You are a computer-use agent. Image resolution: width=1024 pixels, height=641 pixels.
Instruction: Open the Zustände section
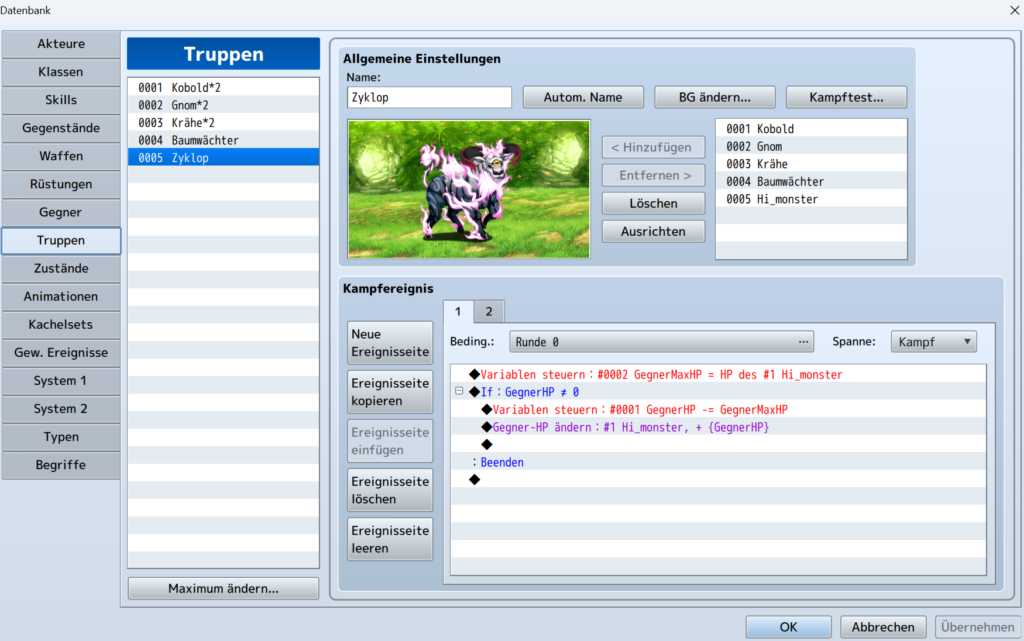pyautogui.click(x=60, y=268)
